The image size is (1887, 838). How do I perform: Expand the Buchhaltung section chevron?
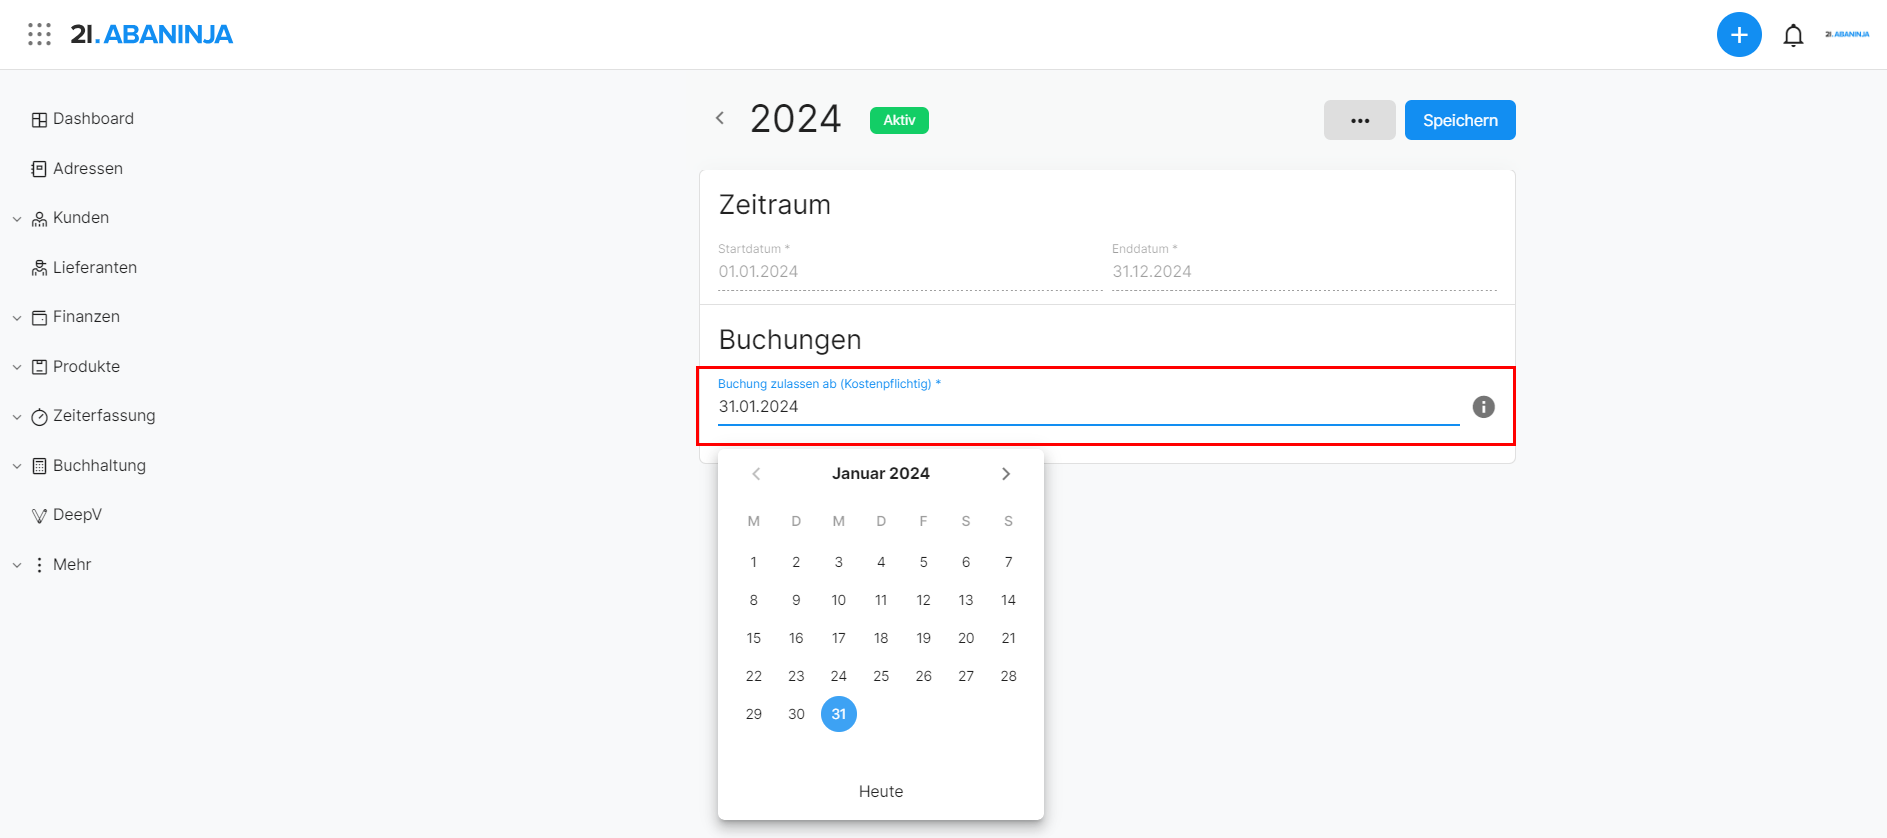17,467
